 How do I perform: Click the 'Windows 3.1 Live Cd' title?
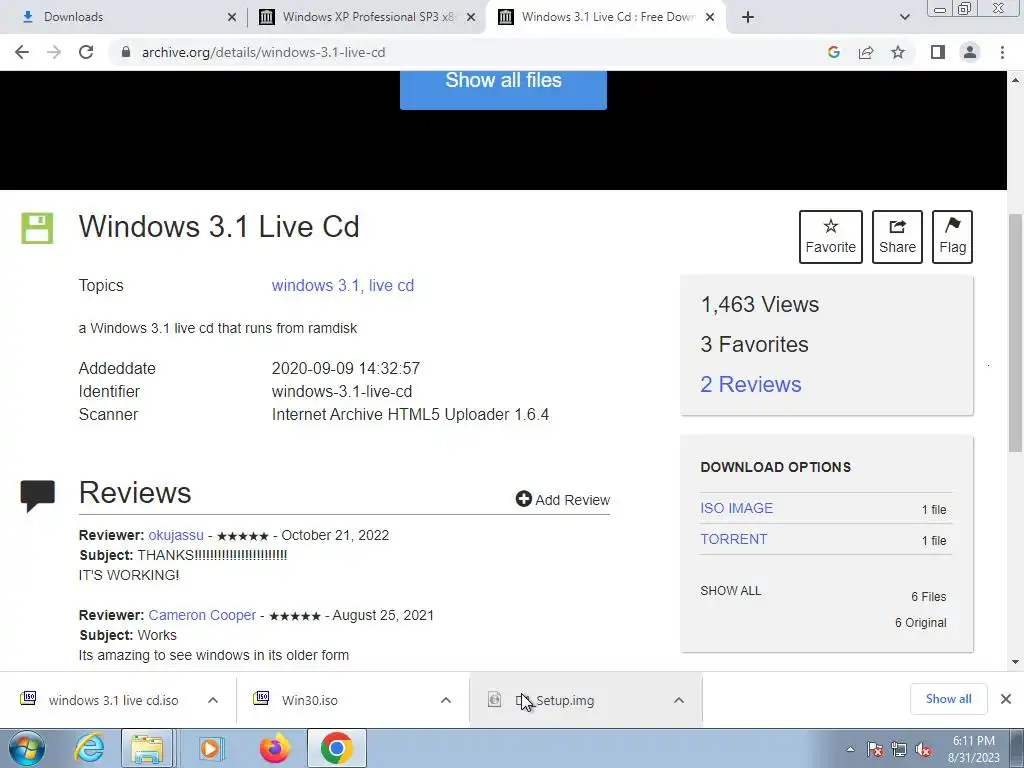(219, 227)
